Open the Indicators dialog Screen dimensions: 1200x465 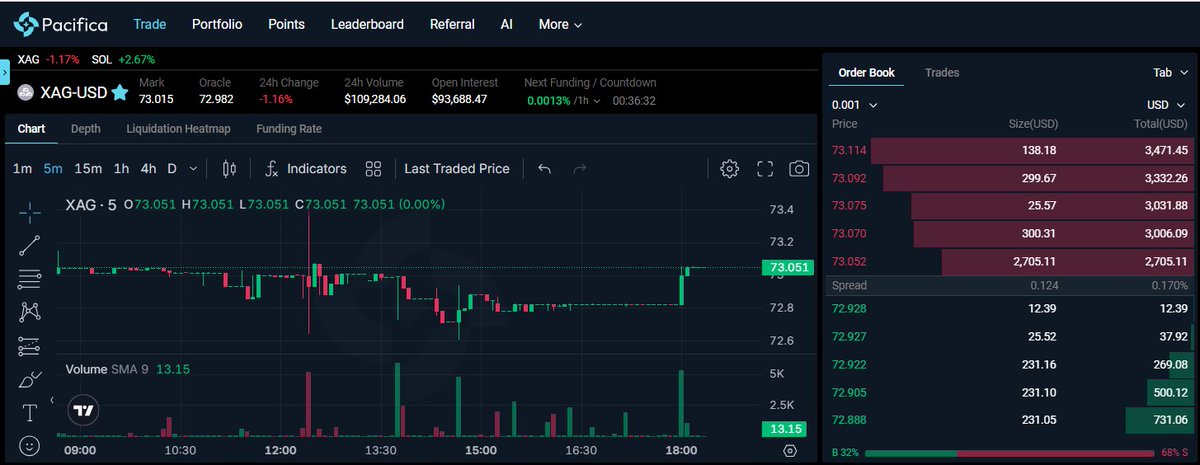tap(306, 169)
